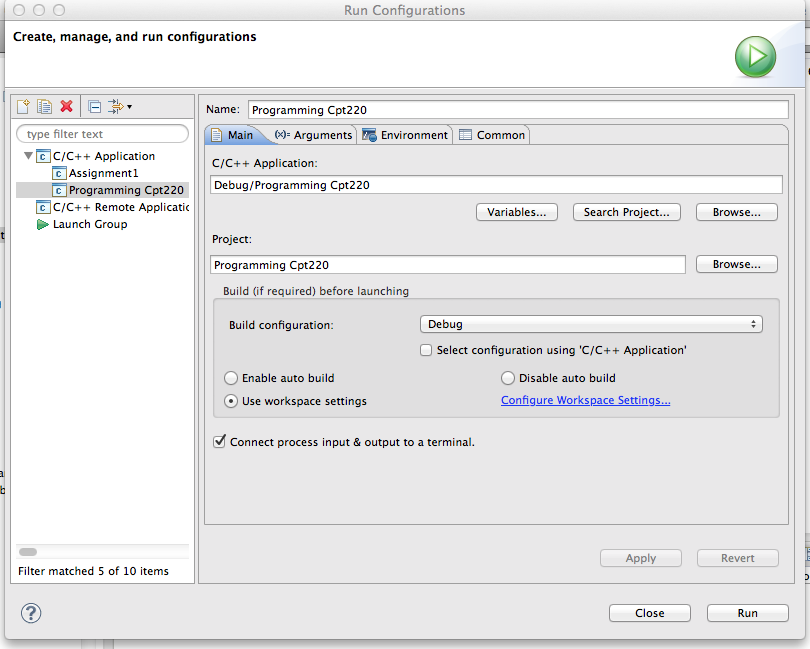This screenshot has width=810, height=649.
Task: Uncheck Connect process input & output to terminal
Action: click(219, 442)
